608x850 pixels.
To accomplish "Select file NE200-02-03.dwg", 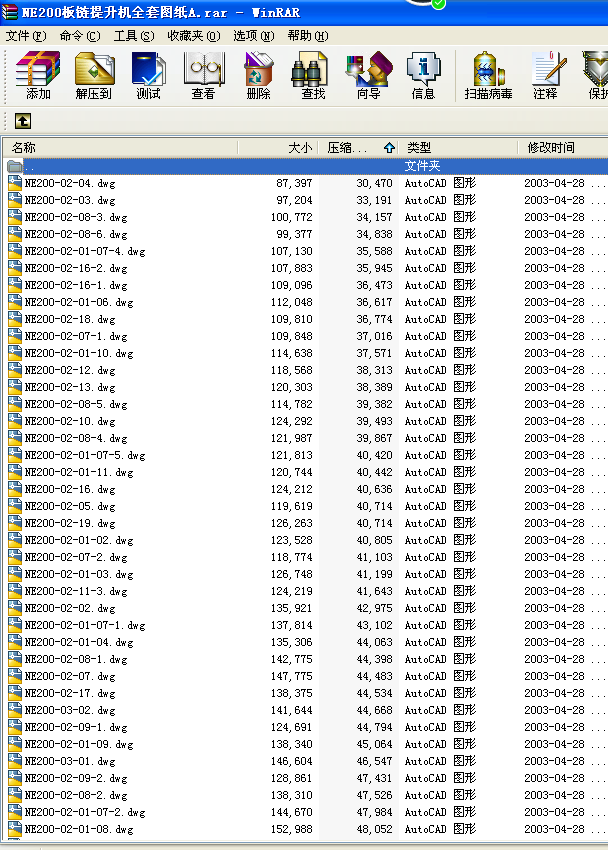I will click(x=70, y=200).
